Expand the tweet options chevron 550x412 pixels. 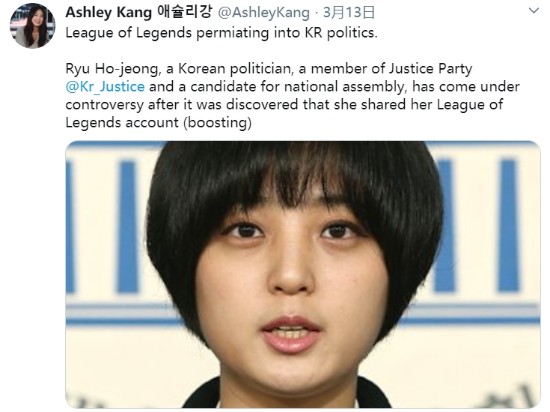(x=534, y=11)
